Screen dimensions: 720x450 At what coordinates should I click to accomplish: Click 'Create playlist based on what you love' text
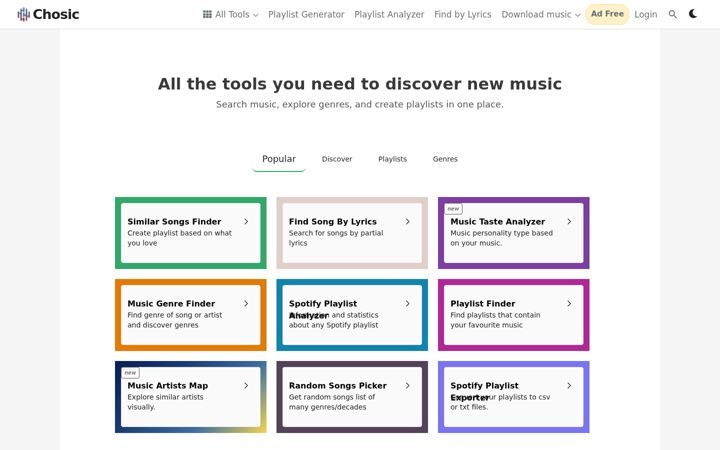tap(180, 238)
